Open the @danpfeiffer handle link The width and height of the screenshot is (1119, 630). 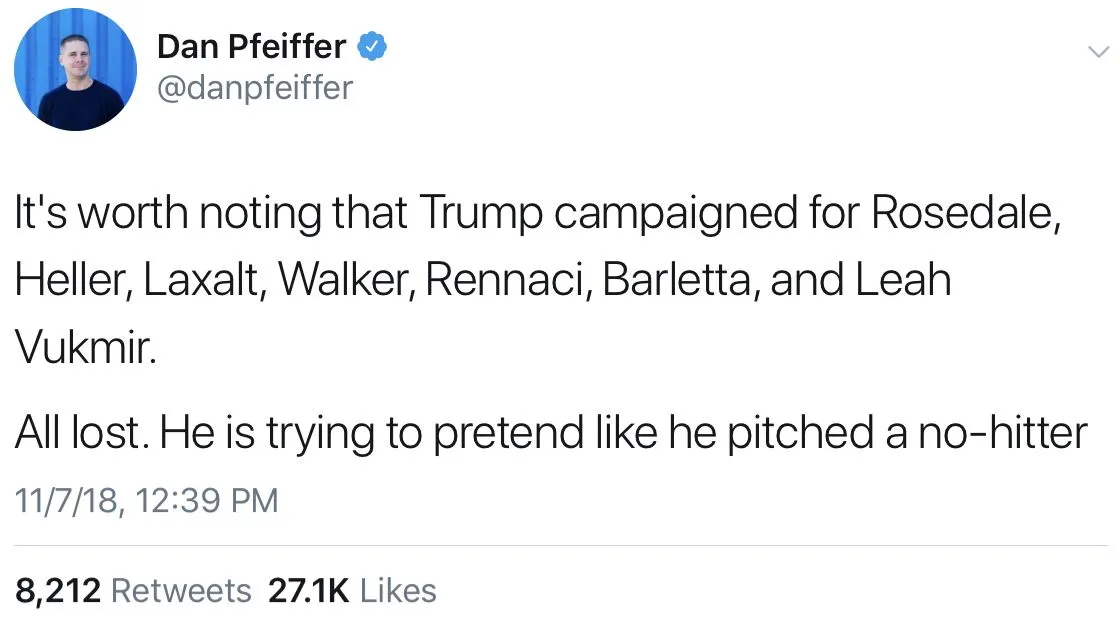[255, 88]
